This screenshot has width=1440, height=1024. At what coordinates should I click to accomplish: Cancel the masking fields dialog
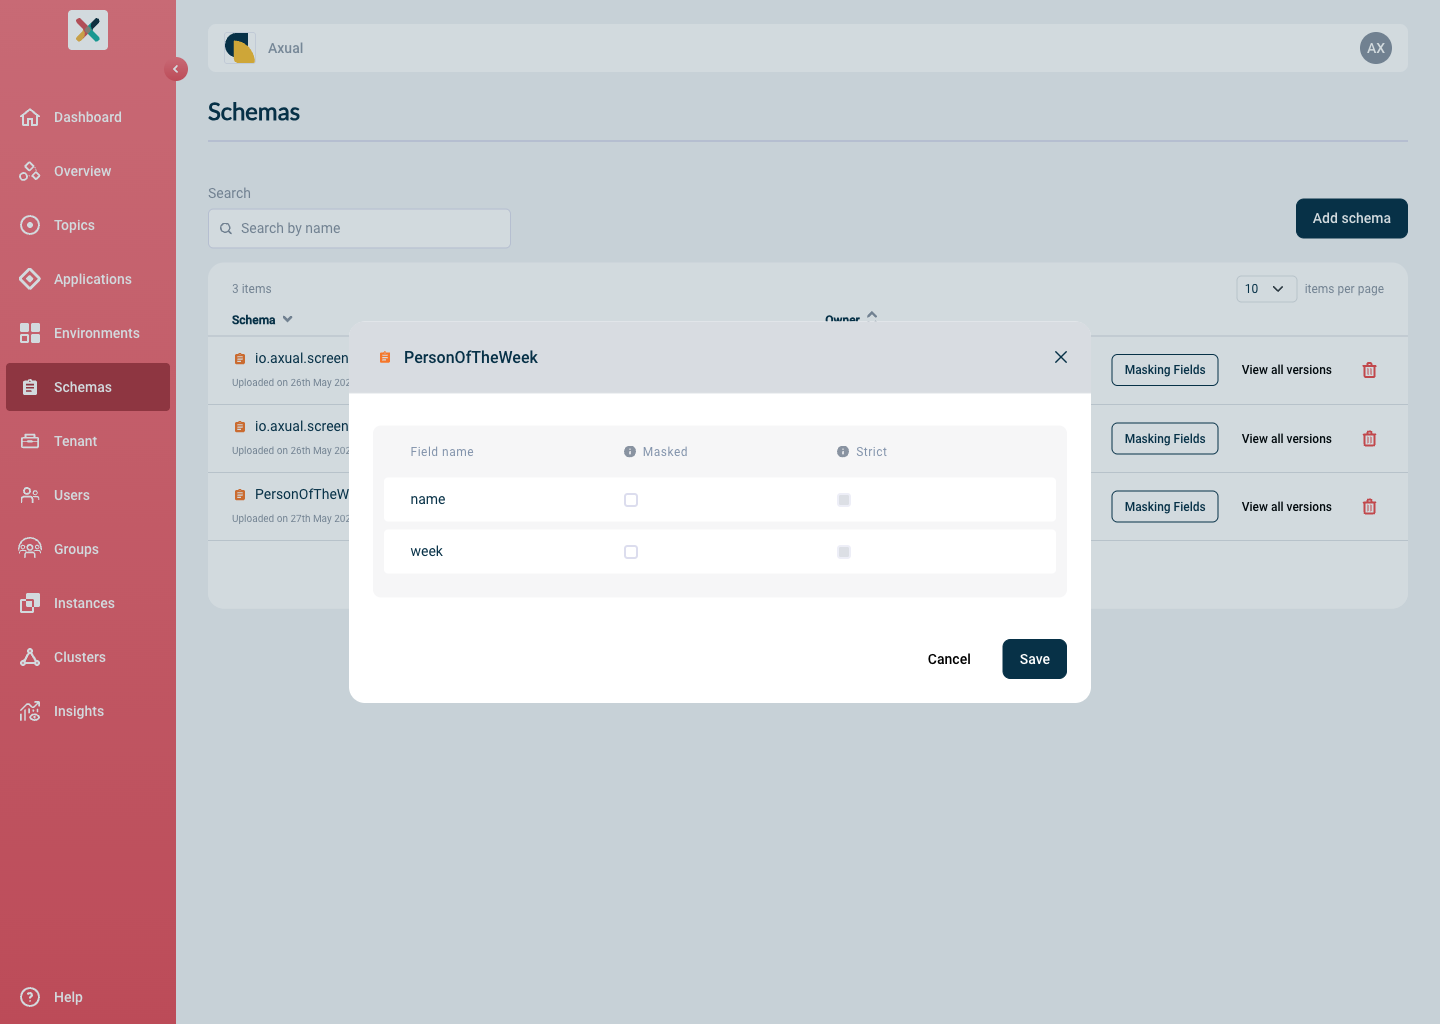tap(949, 659)
